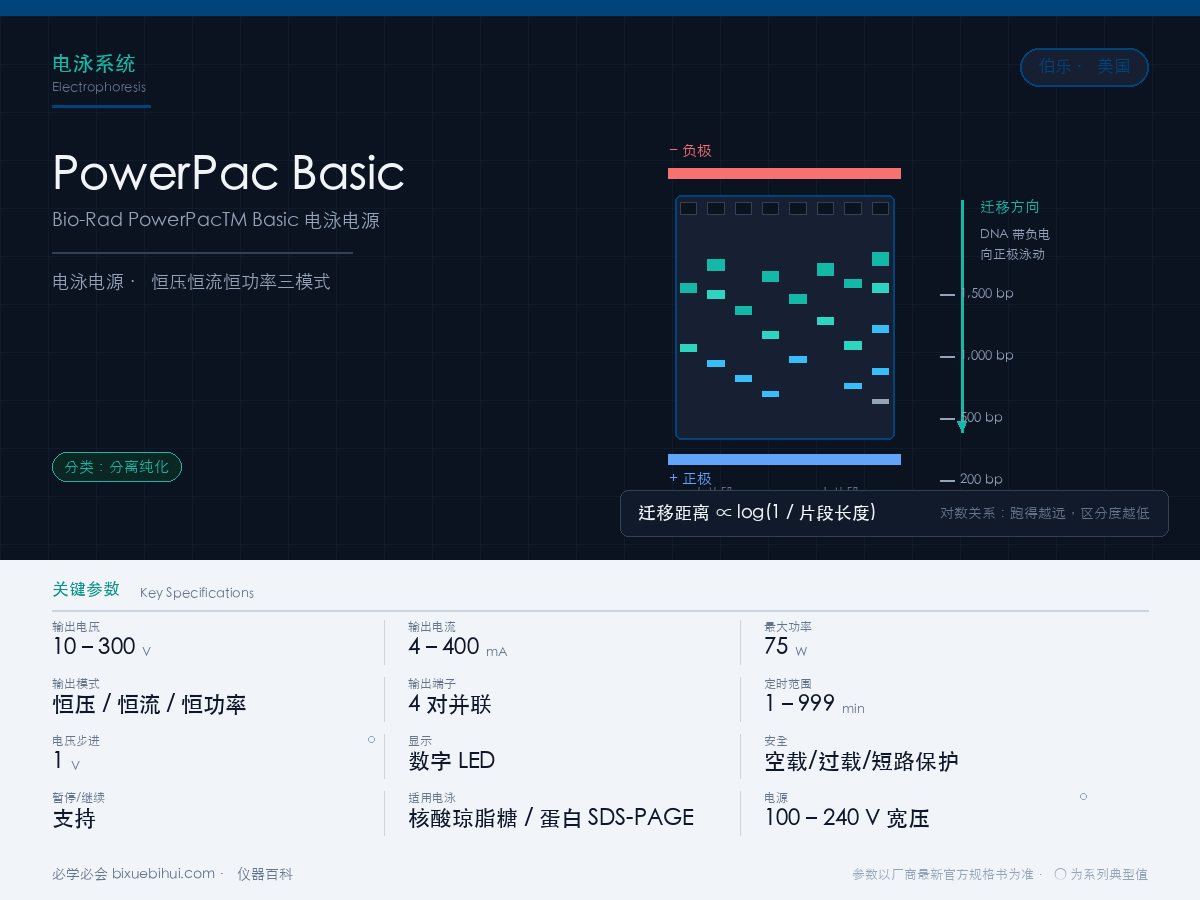Click the 1 V voltage step value

66,761
